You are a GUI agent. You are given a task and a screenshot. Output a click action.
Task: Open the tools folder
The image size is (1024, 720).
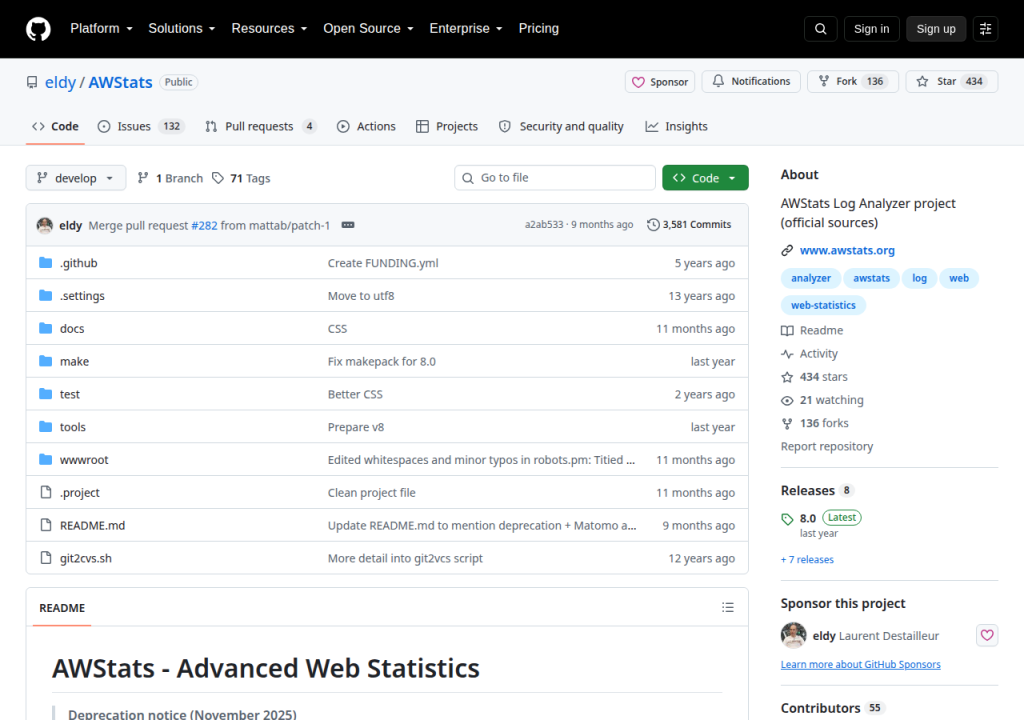72,427
